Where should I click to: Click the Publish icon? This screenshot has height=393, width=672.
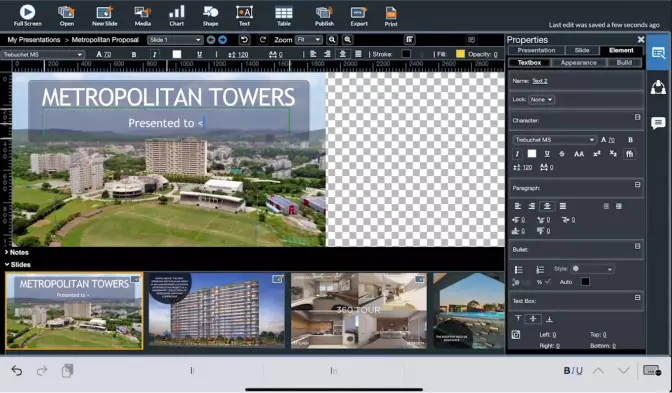pyautogui.click(x=324, y=15)
